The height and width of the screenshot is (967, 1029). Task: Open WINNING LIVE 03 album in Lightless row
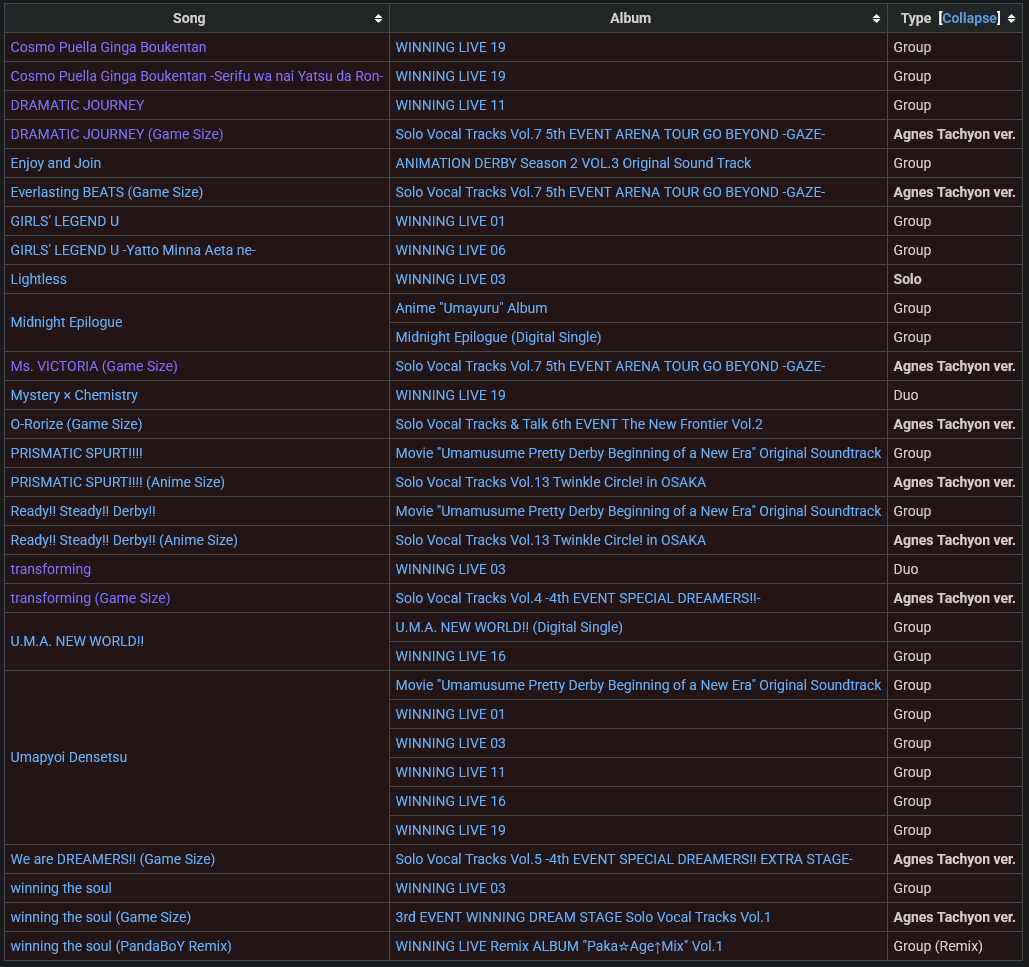(450, 279)
